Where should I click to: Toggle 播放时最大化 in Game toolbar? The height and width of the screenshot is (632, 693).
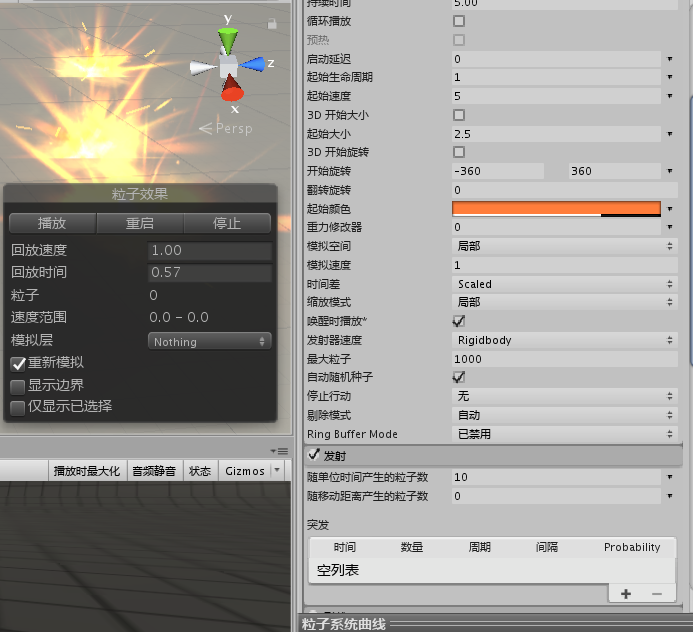coord(87,471)
